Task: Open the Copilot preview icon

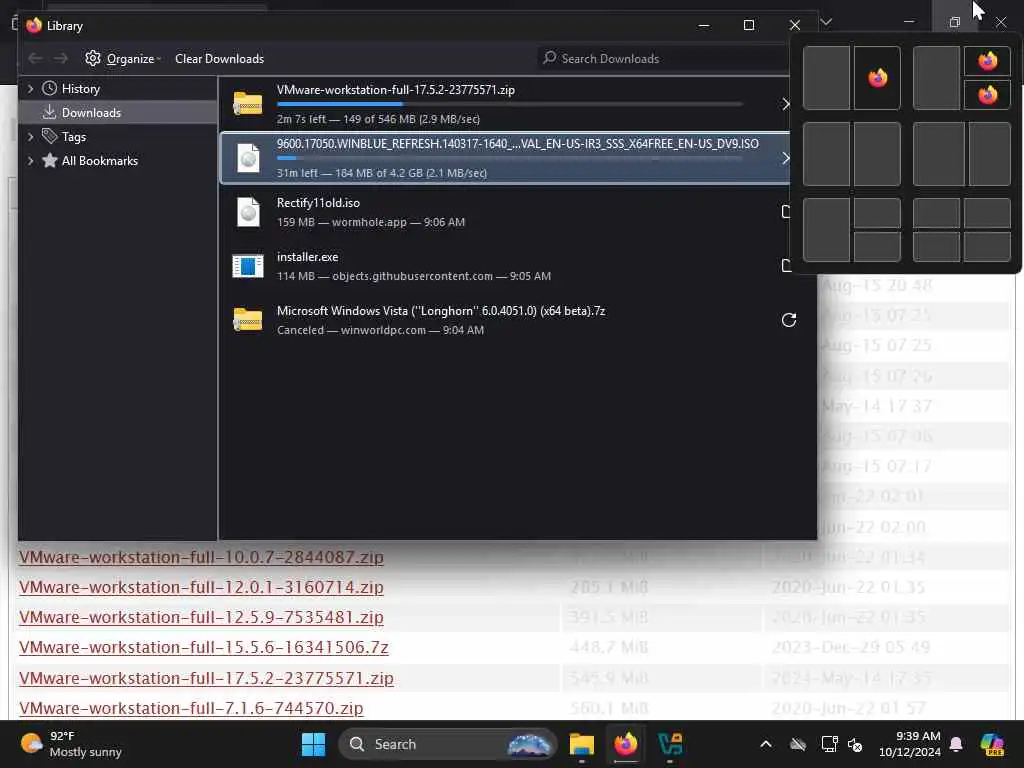Action: point(992,744)
